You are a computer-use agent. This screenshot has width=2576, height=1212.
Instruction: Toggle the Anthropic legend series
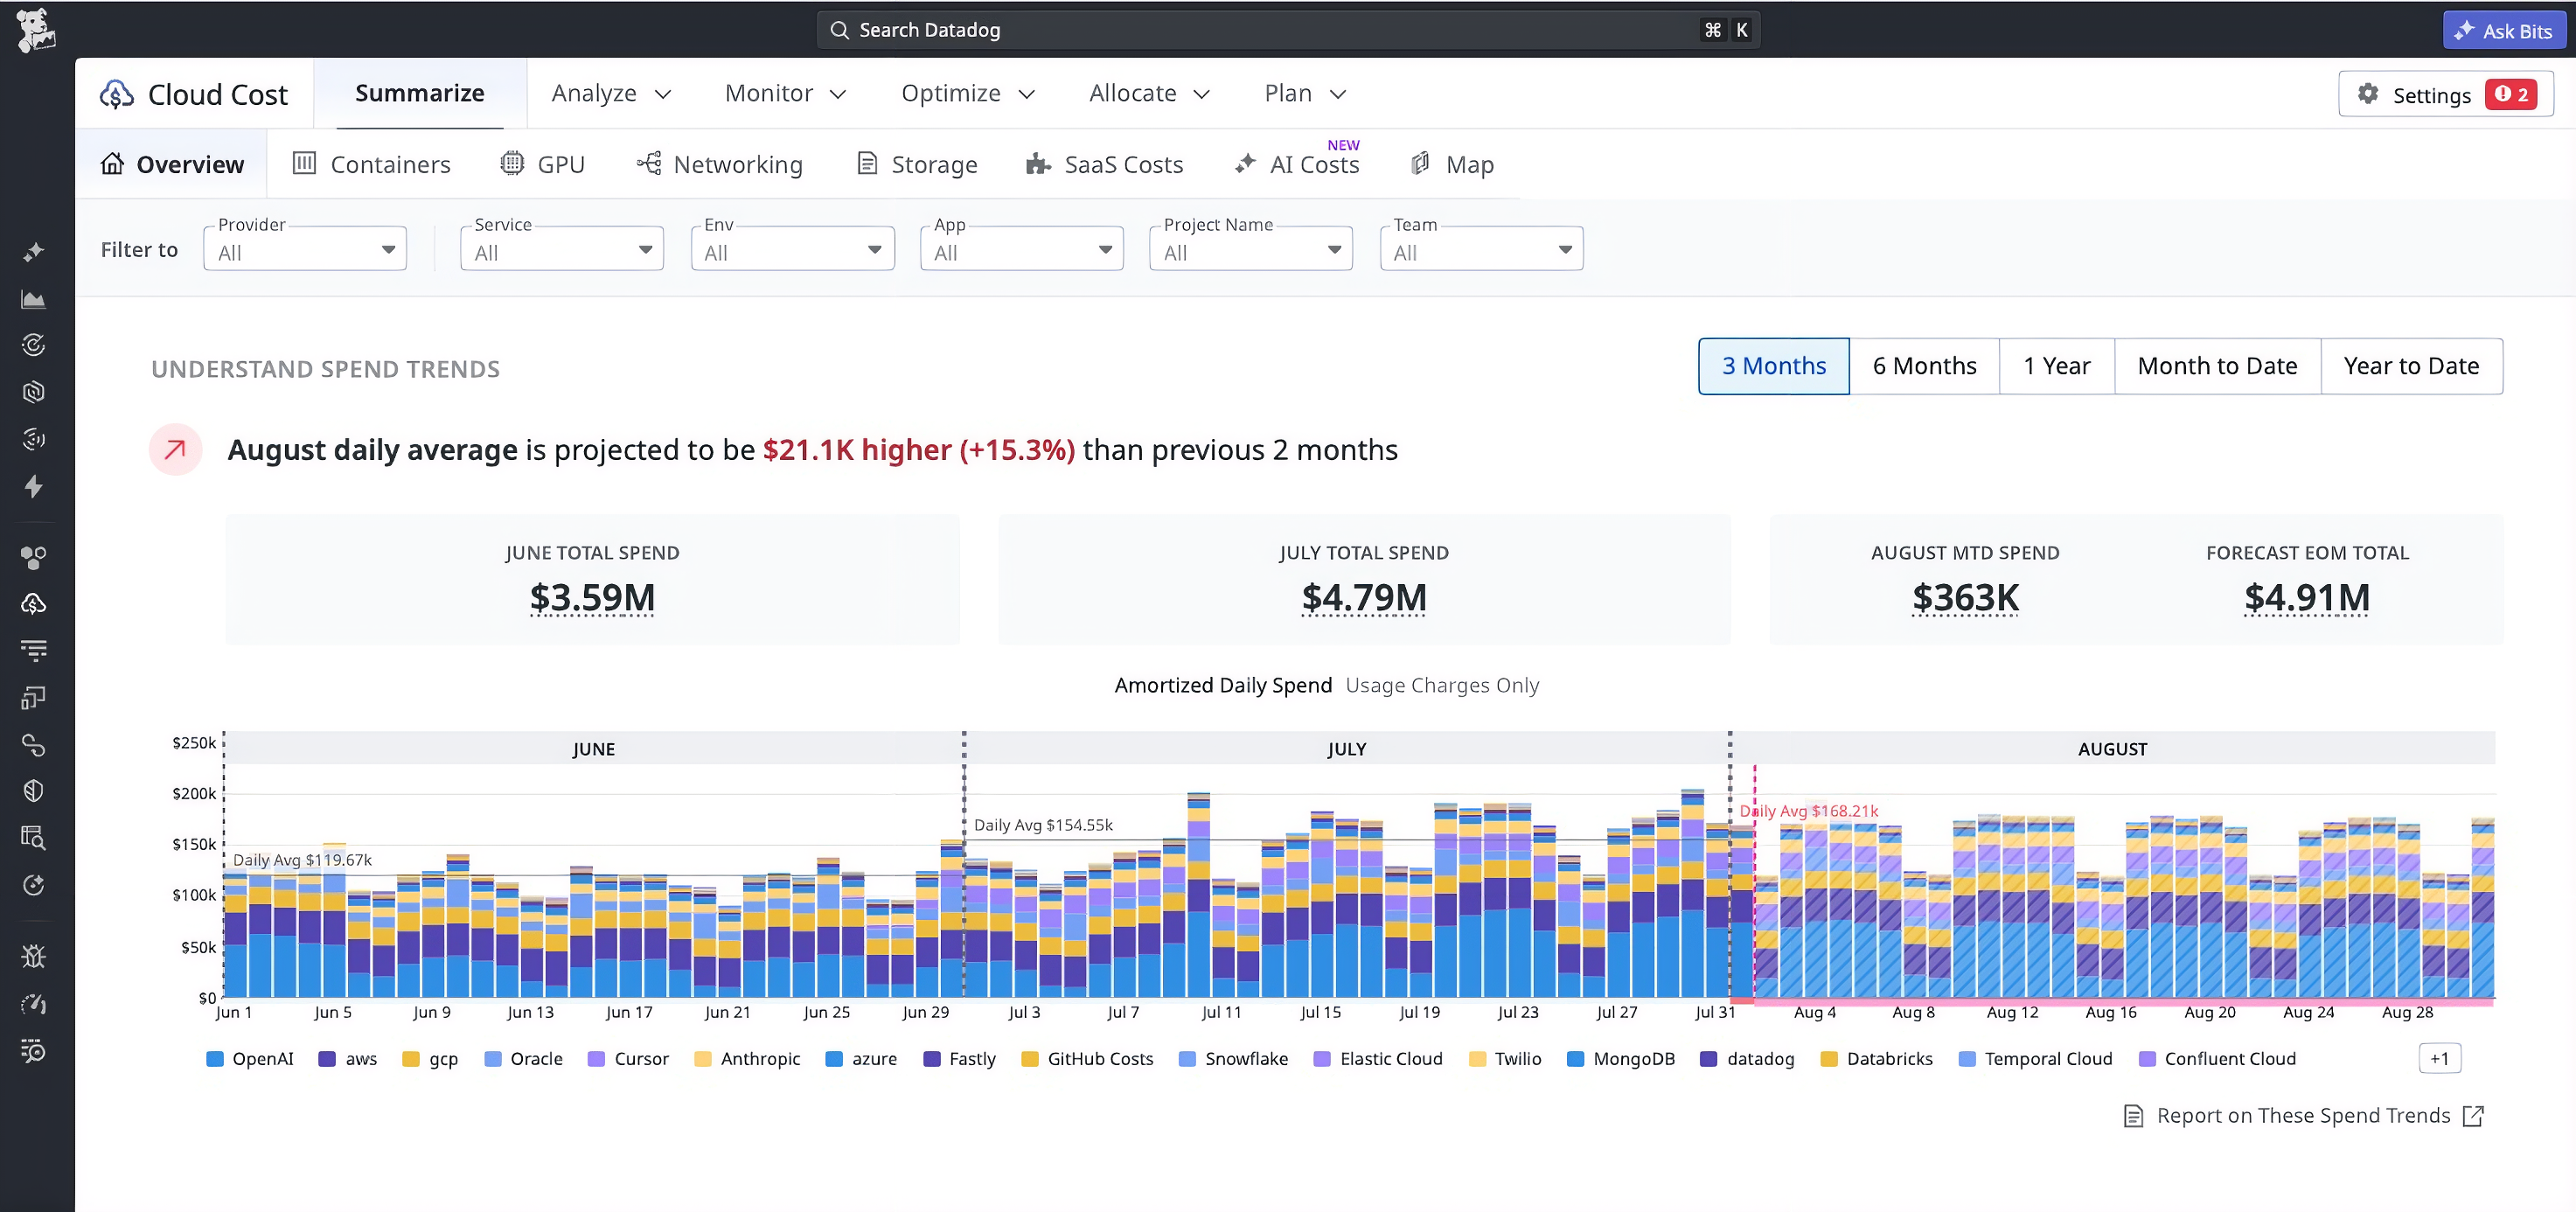coord(747,1058)
